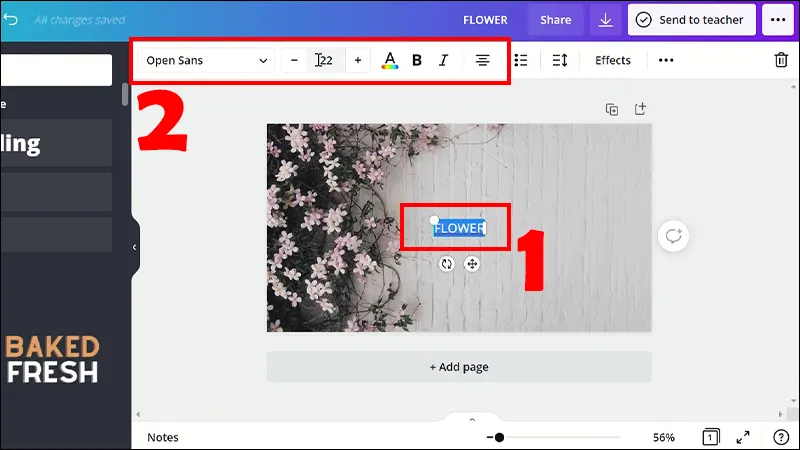This screenshot has height=450, width=800.
Task: Toggle bulleted list formatting
Action: 520,60
